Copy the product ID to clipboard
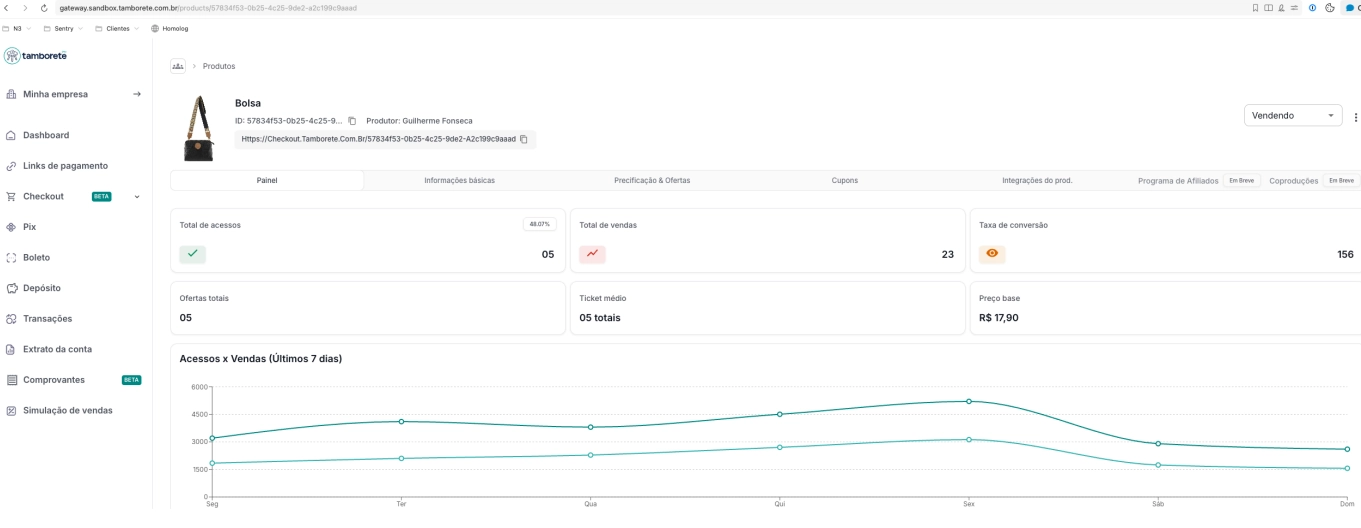 352,121
